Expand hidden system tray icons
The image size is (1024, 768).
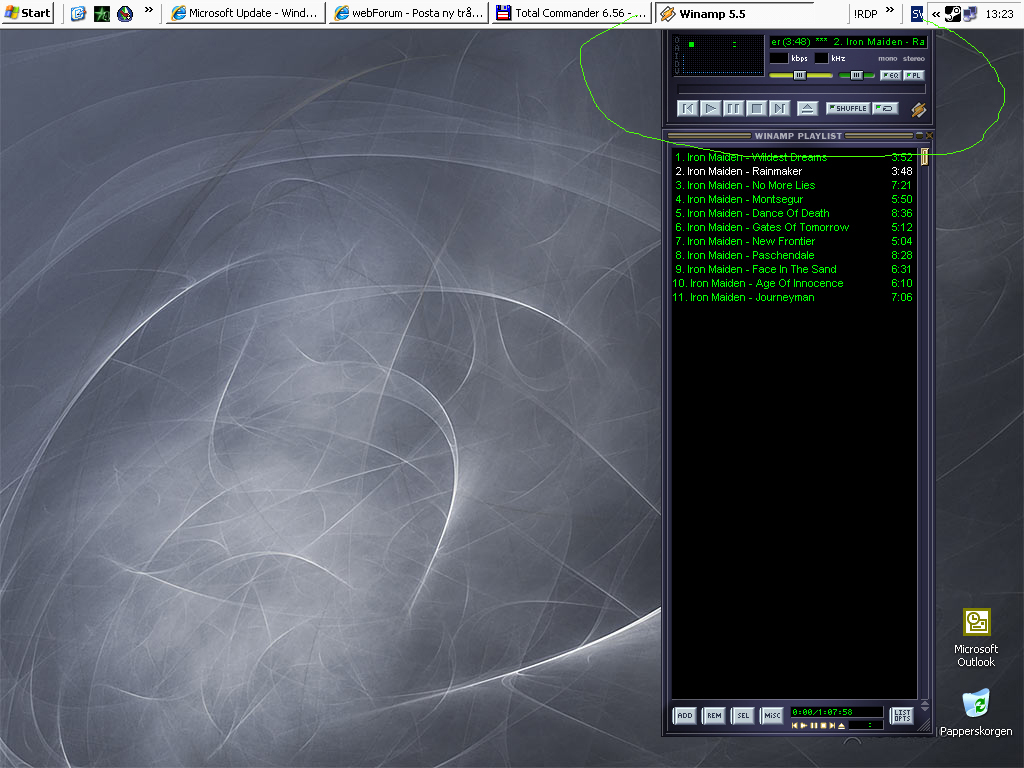pyautogui.click(x=936, y=14)
